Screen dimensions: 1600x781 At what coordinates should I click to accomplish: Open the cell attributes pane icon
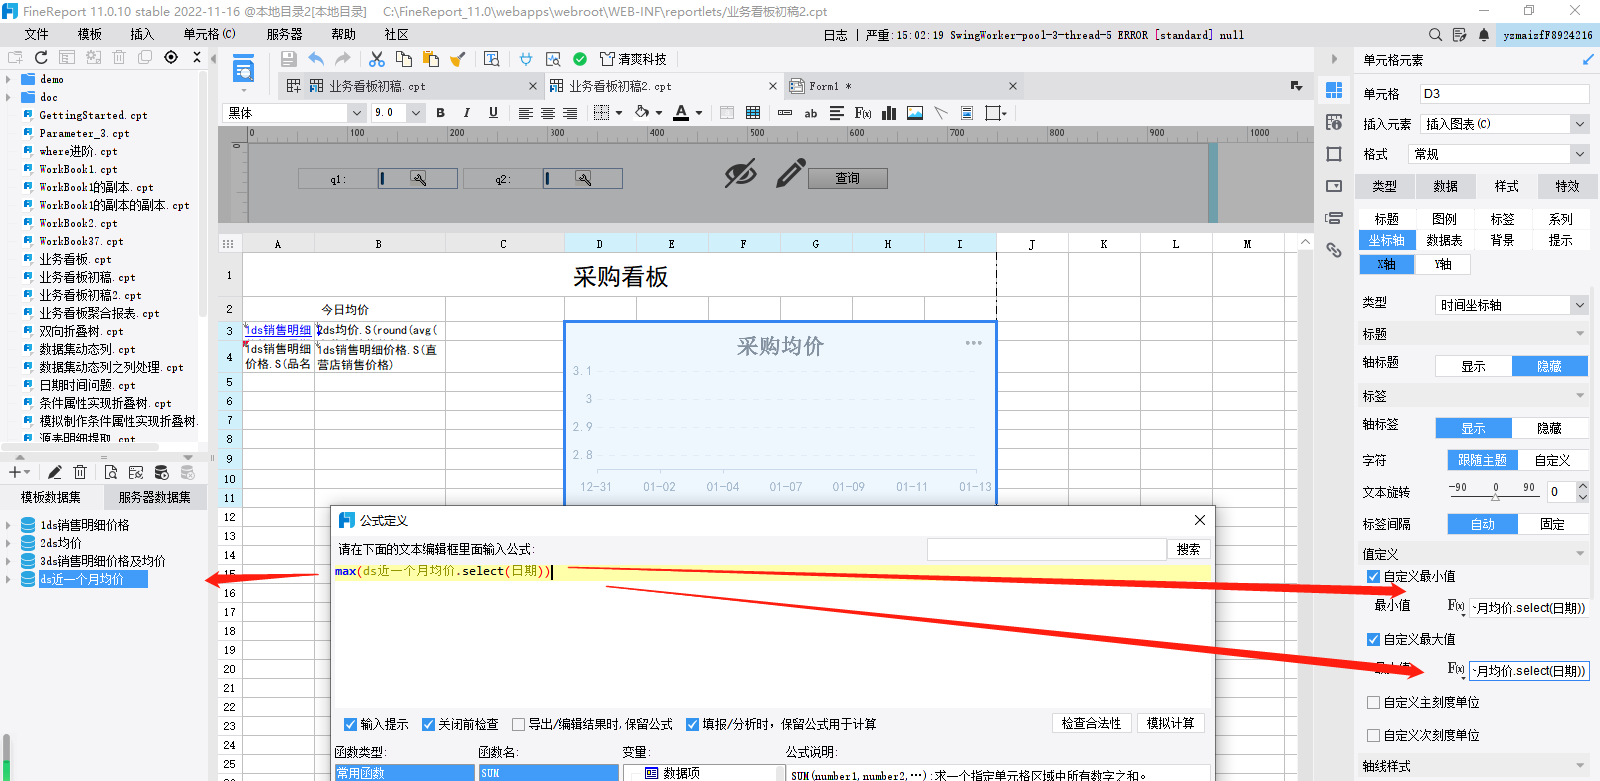(x=1334, y=122)
